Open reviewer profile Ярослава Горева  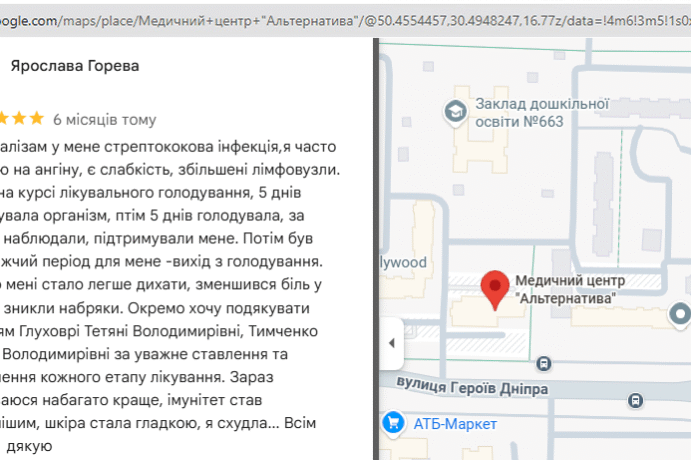[x=74, y=66]
